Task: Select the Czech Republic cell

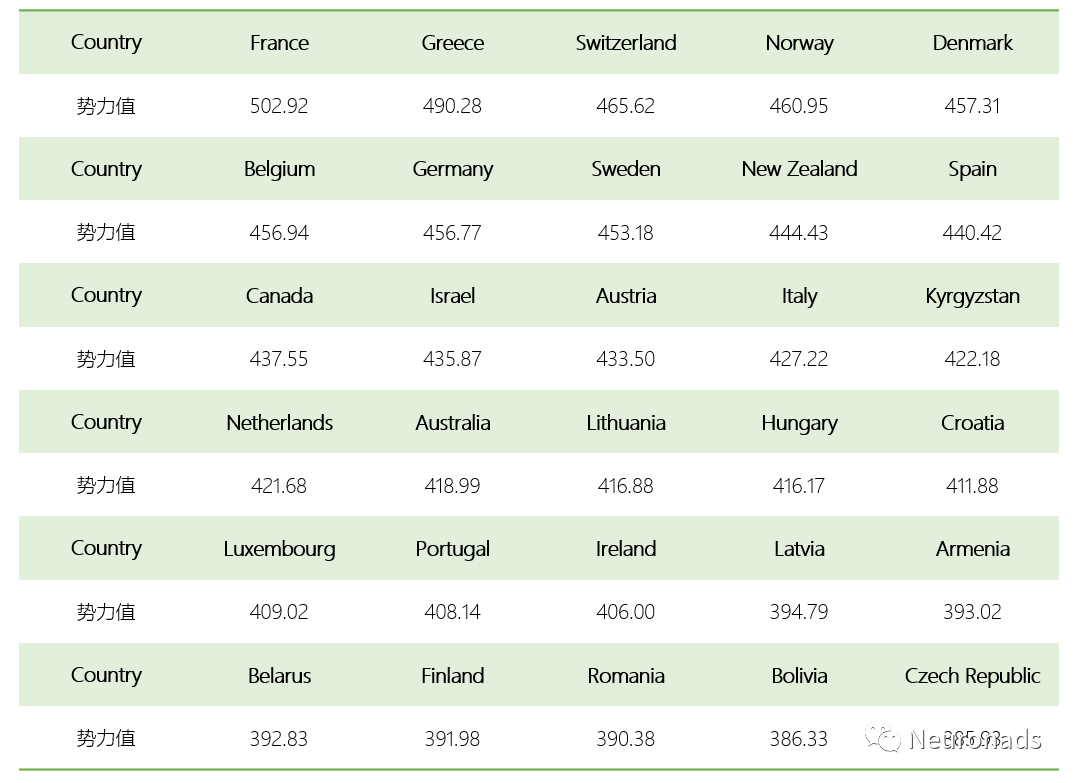Action: coord(972,676)
